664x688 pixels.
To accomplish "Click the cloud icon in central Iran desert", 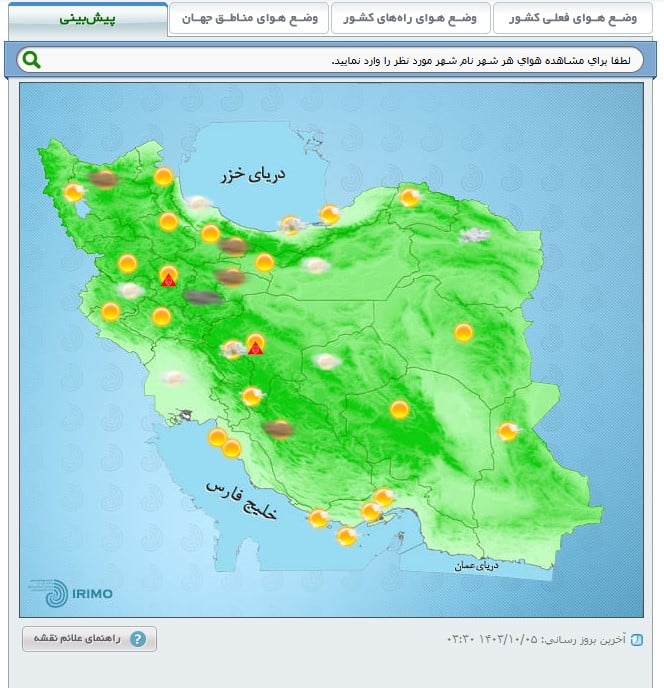I will click(x=327, y=362).
